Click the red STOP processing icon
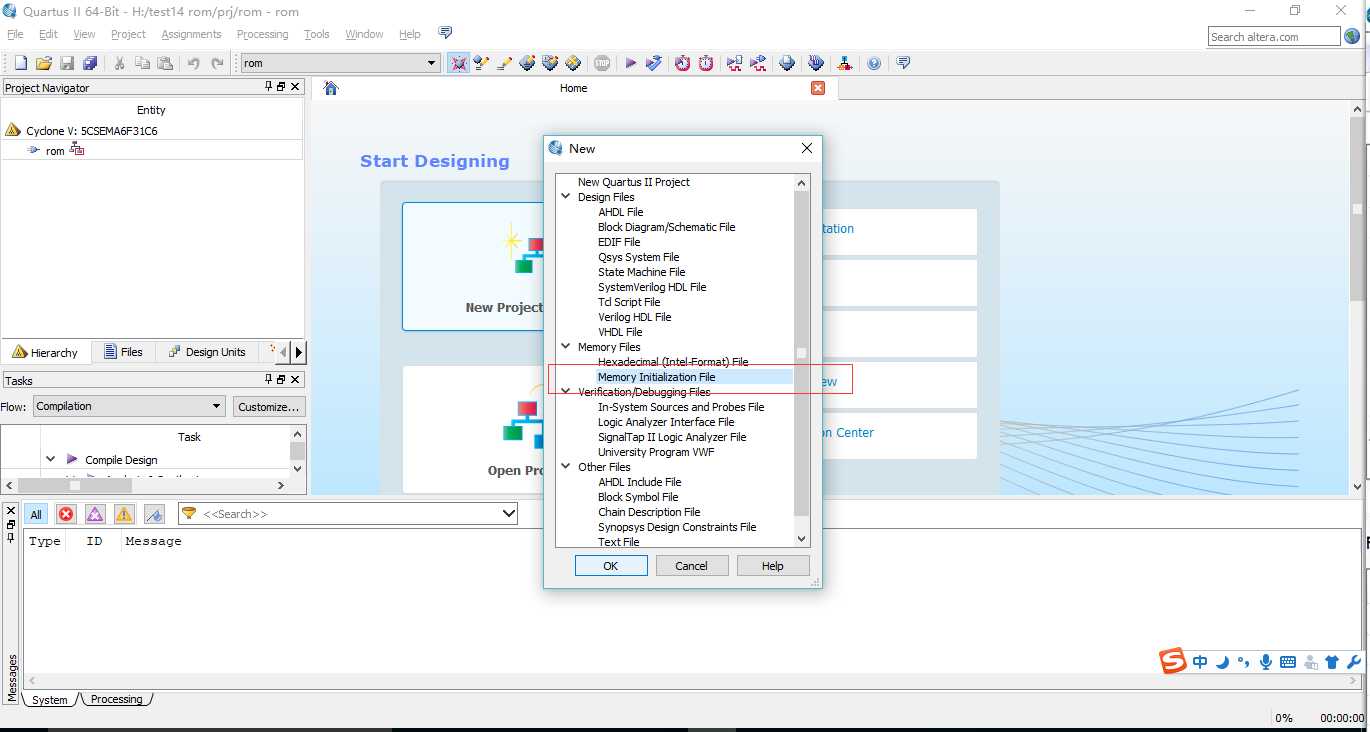The image size is (1370, 732). coord(602,63)
